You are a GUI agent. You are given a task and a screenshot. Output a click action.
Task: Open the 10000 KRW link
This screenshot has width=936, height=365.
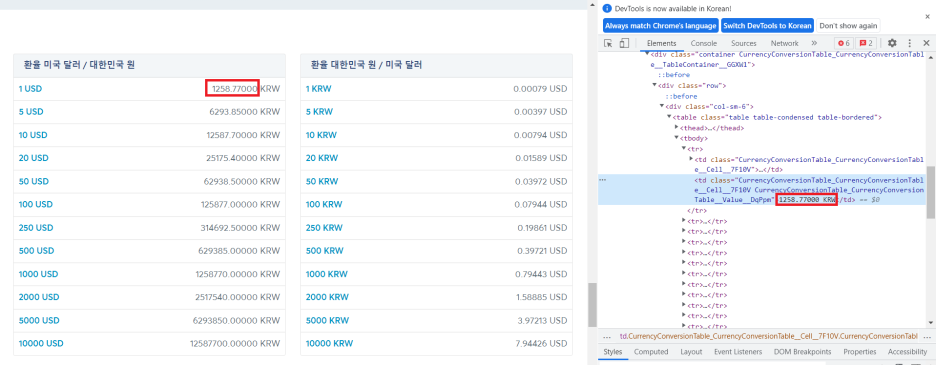330,343
